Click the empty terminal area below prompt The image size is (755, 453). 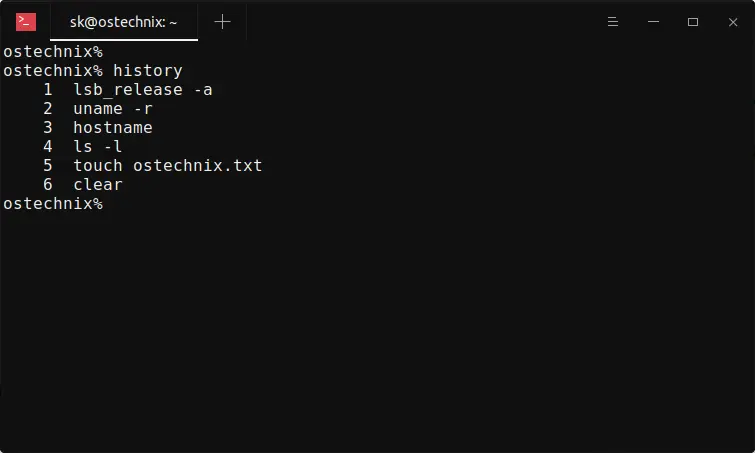[378, 327]
